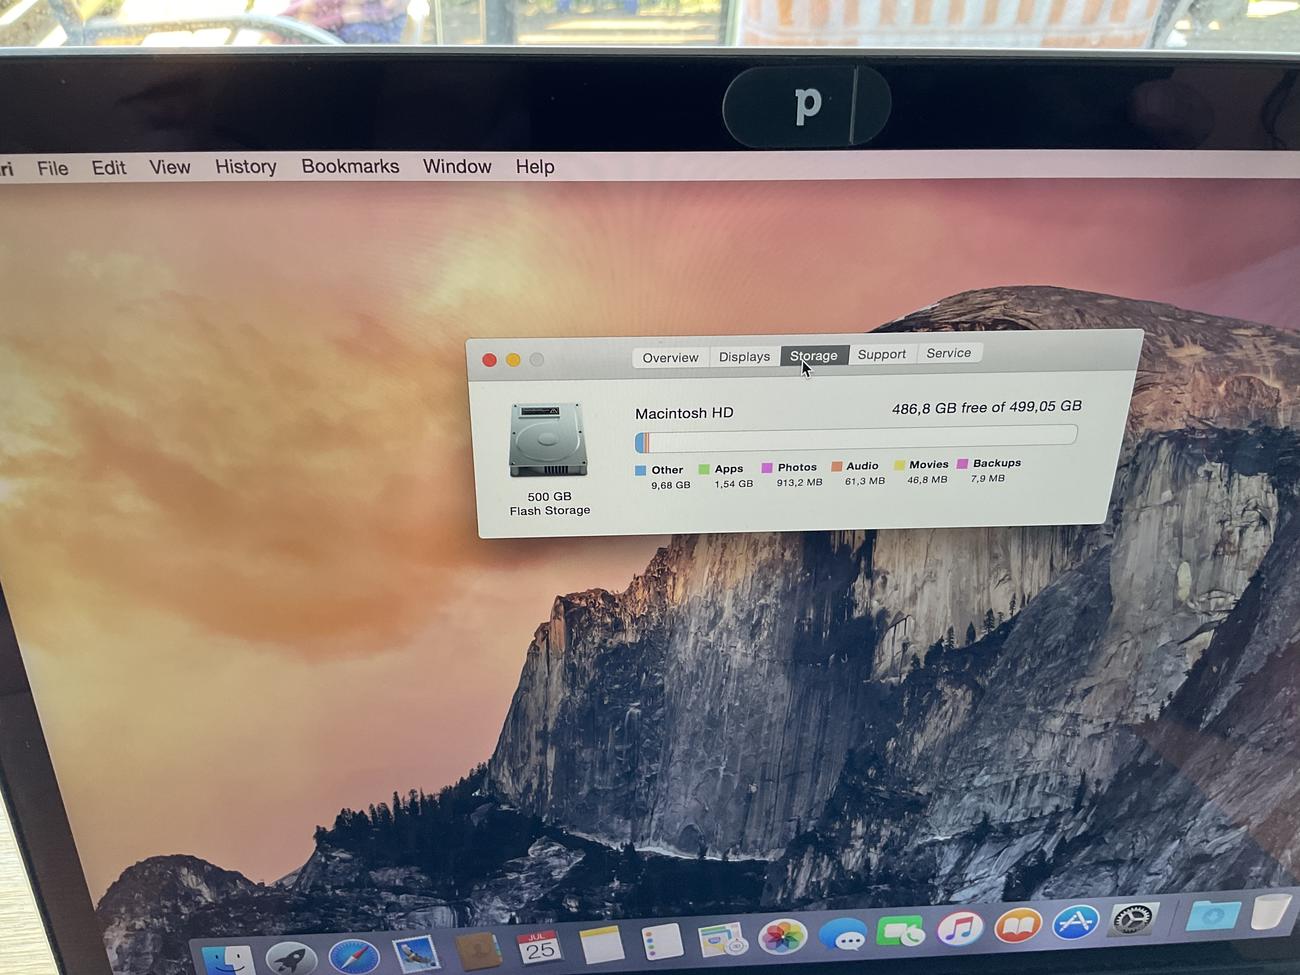Click the Macintosh HD storage usage bar
The image size is (1300, 975).
(x=856, y=438)
